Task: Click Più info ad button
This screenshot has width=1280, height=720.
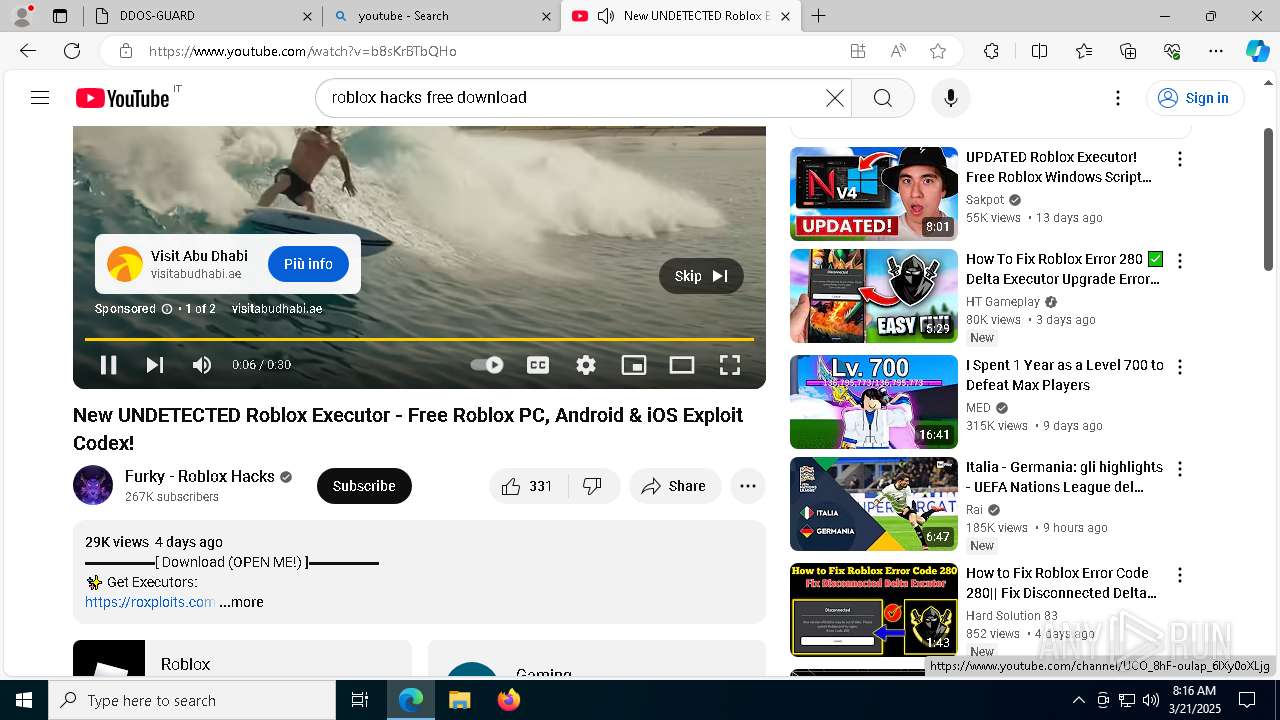Action: (308, 264)
